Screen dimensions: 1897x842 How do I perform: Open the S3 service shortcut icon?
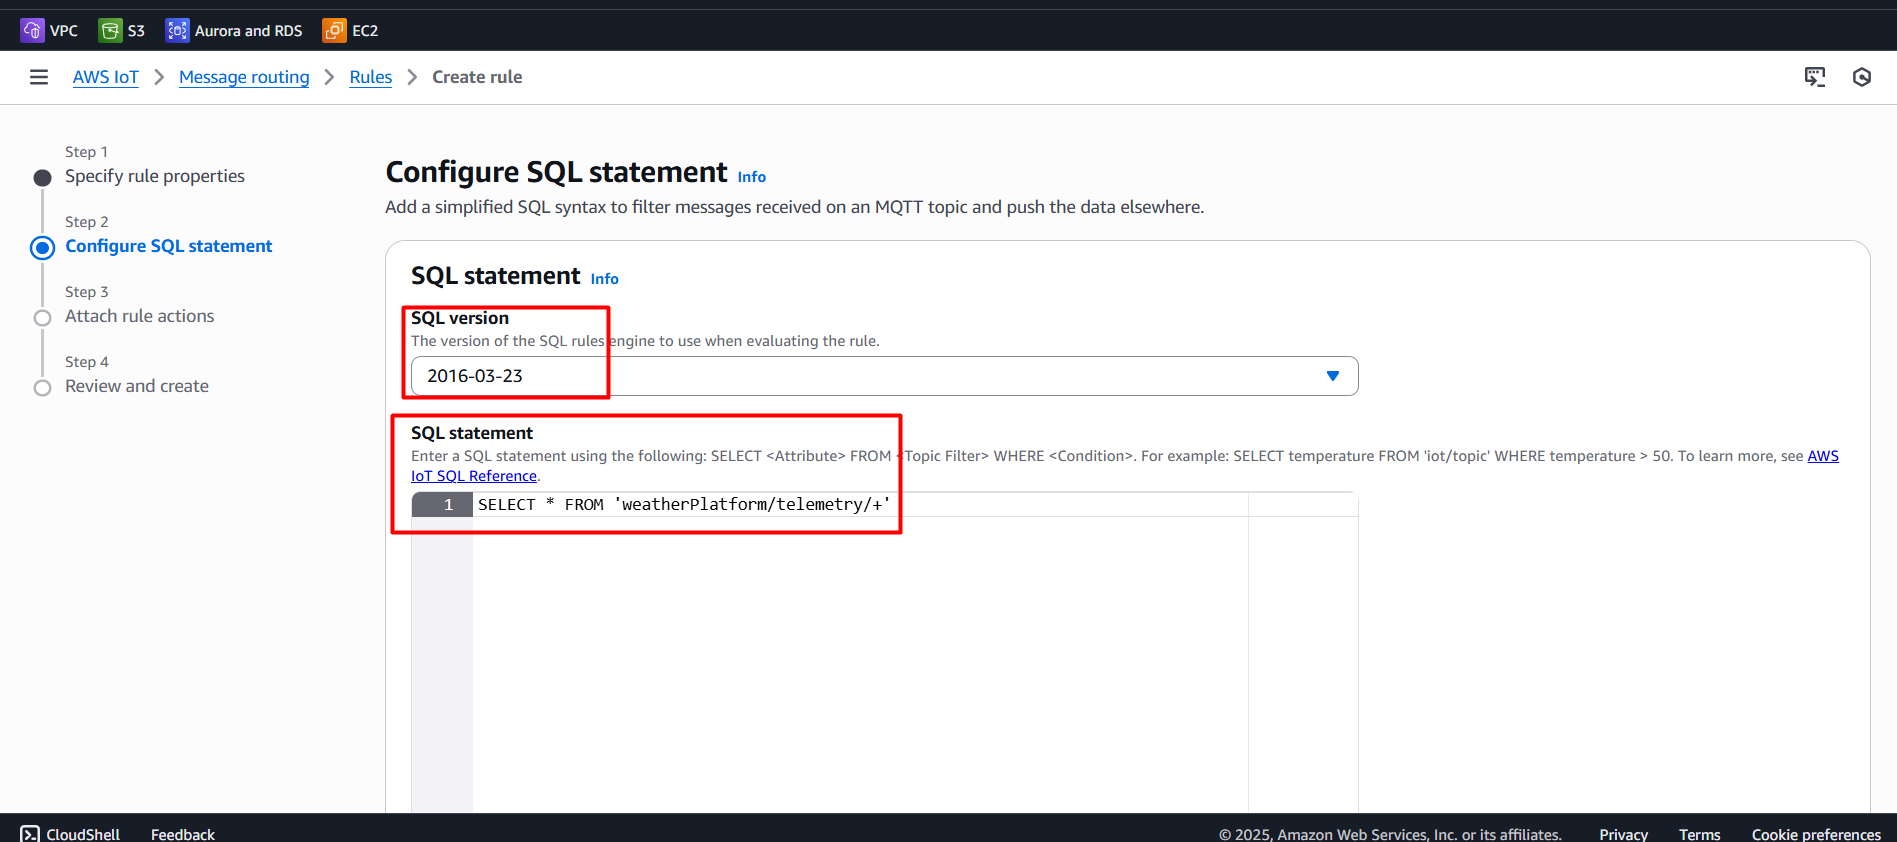[110, 31]
